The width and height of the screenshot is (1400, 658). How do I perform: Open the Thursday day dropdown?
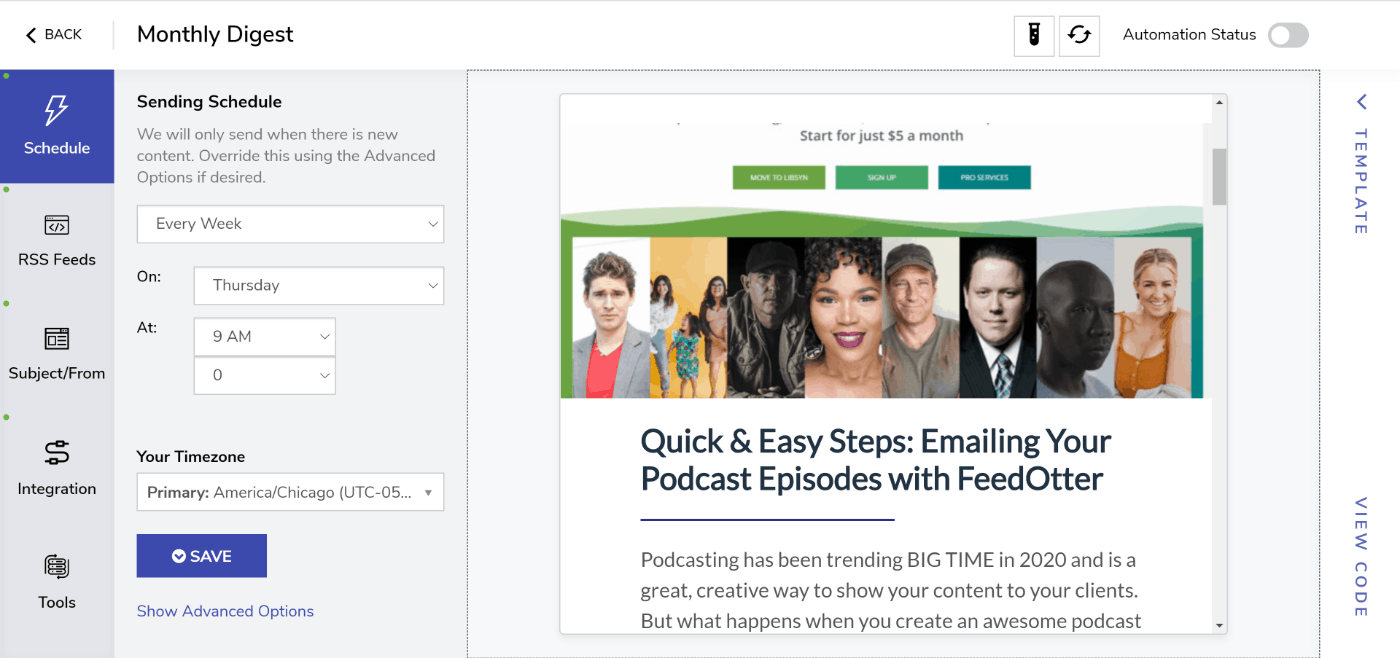pos(318,285)
